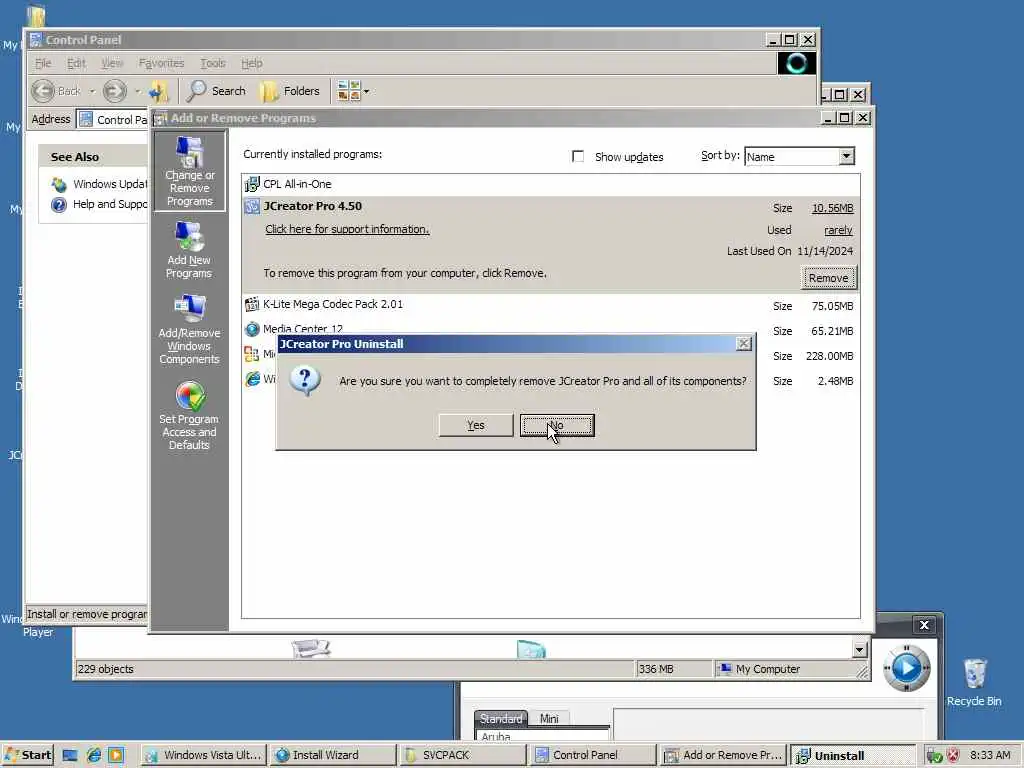The width and height of the screenshot is (1024, 768).
Task: Click the Remove button for JCreator Pro
Action: [x=828, y=278]
